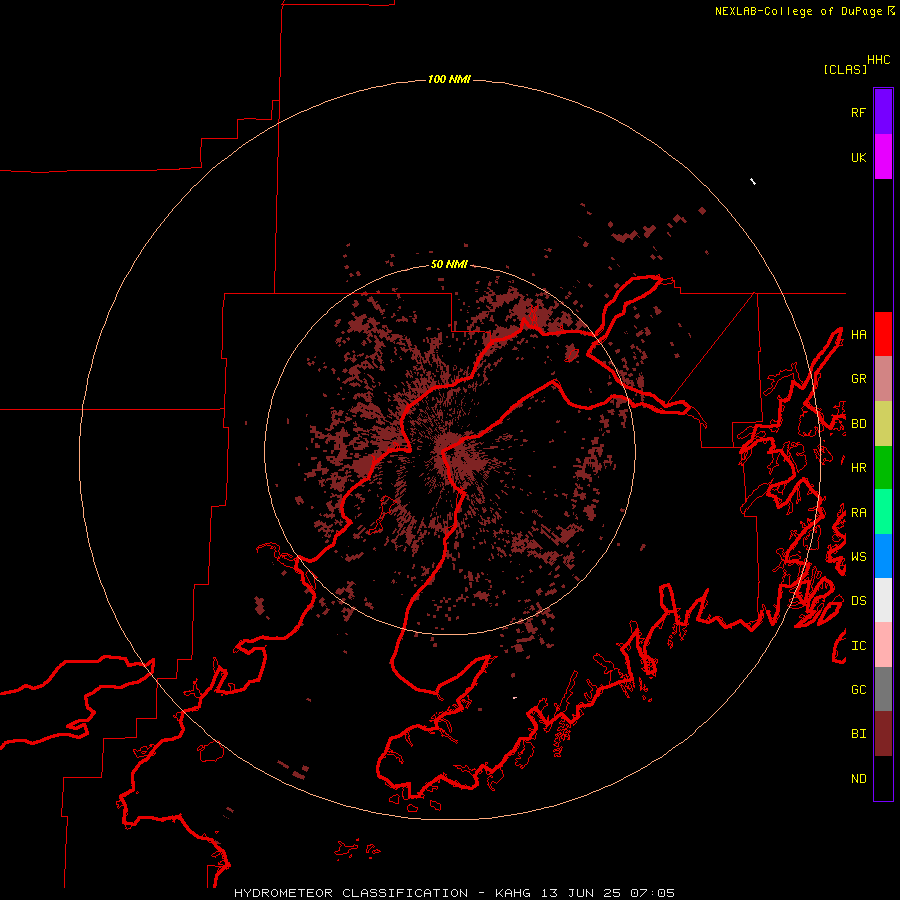This screenshot has width=900, height=900.
Task: Click the RA legend label
Action: coord(858,512)
